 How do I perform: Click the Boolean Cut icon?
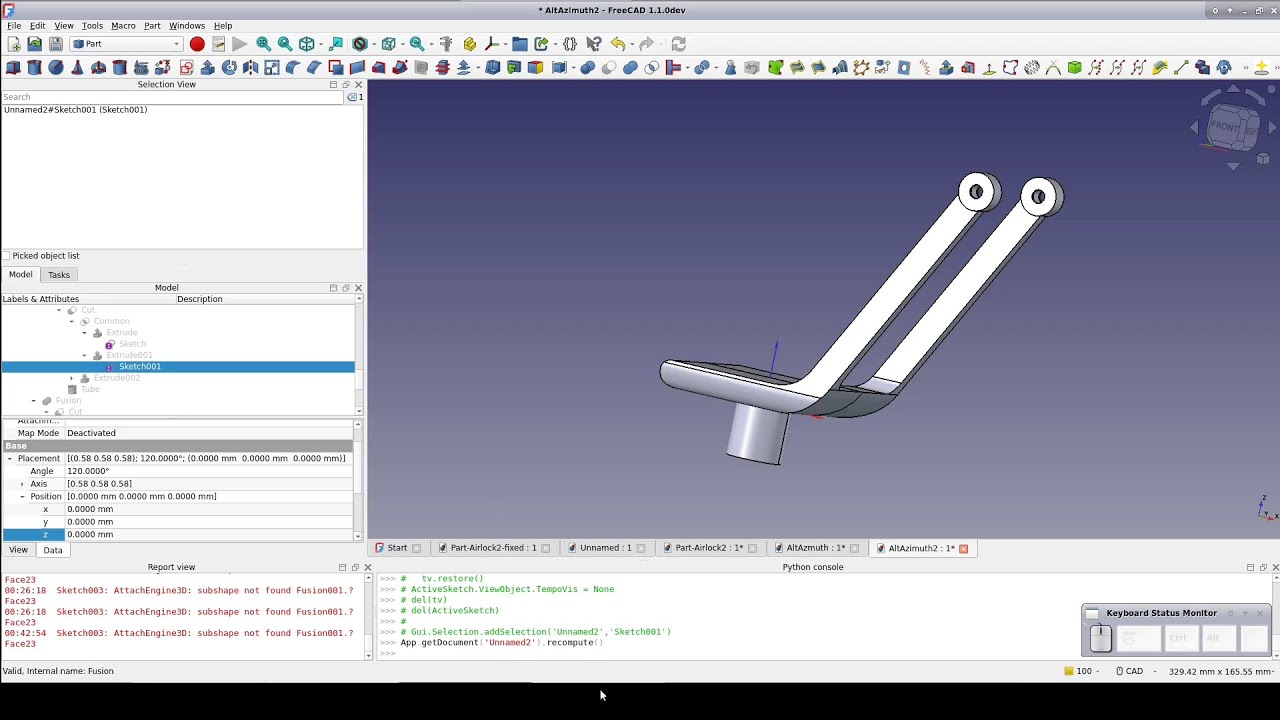coord(608,68)
